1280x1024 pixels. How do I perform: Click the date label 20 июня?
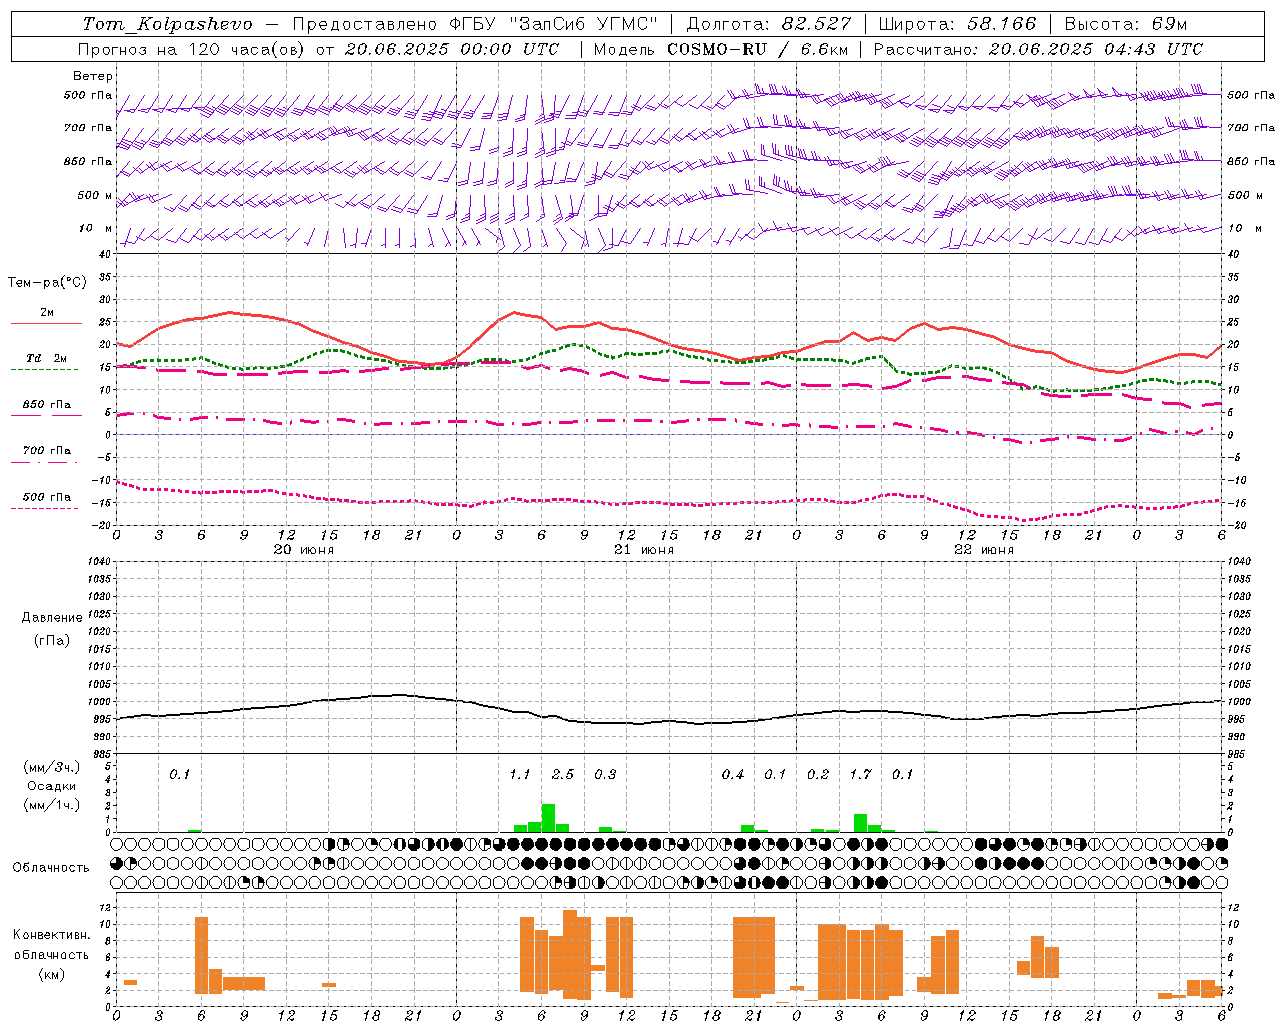(x=304, y=550)
